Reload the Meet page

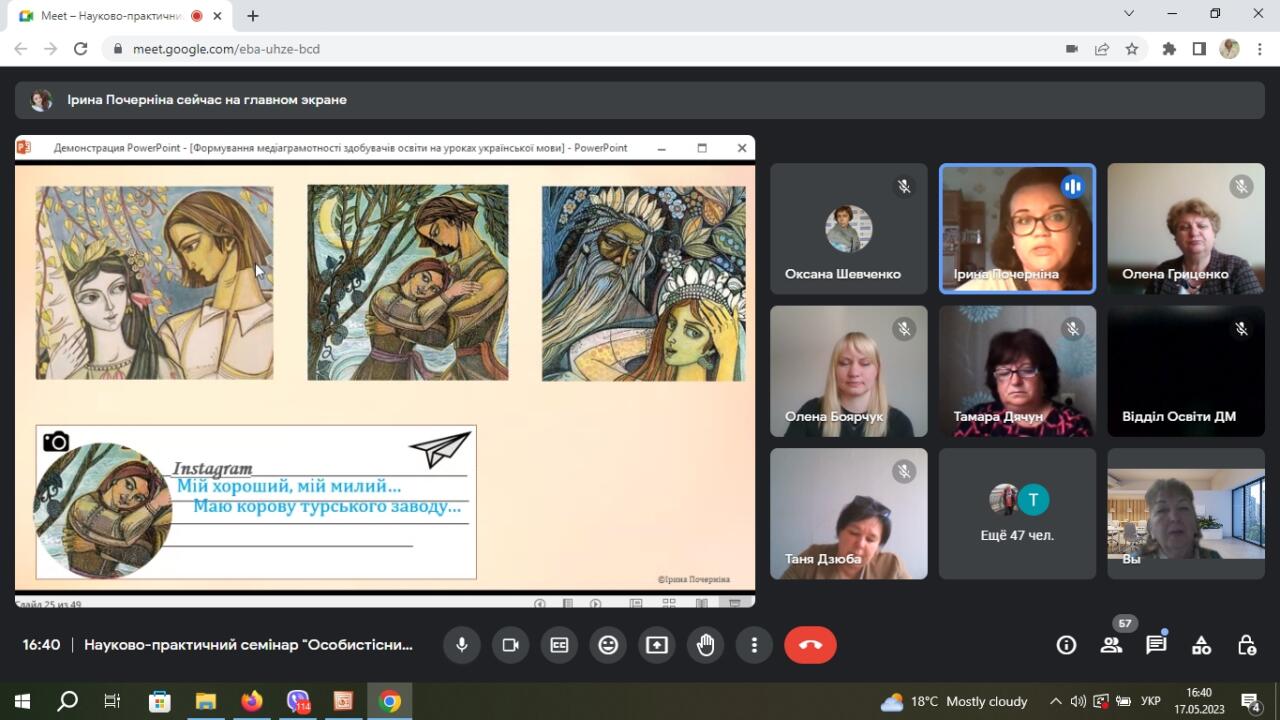pos(82,48)
